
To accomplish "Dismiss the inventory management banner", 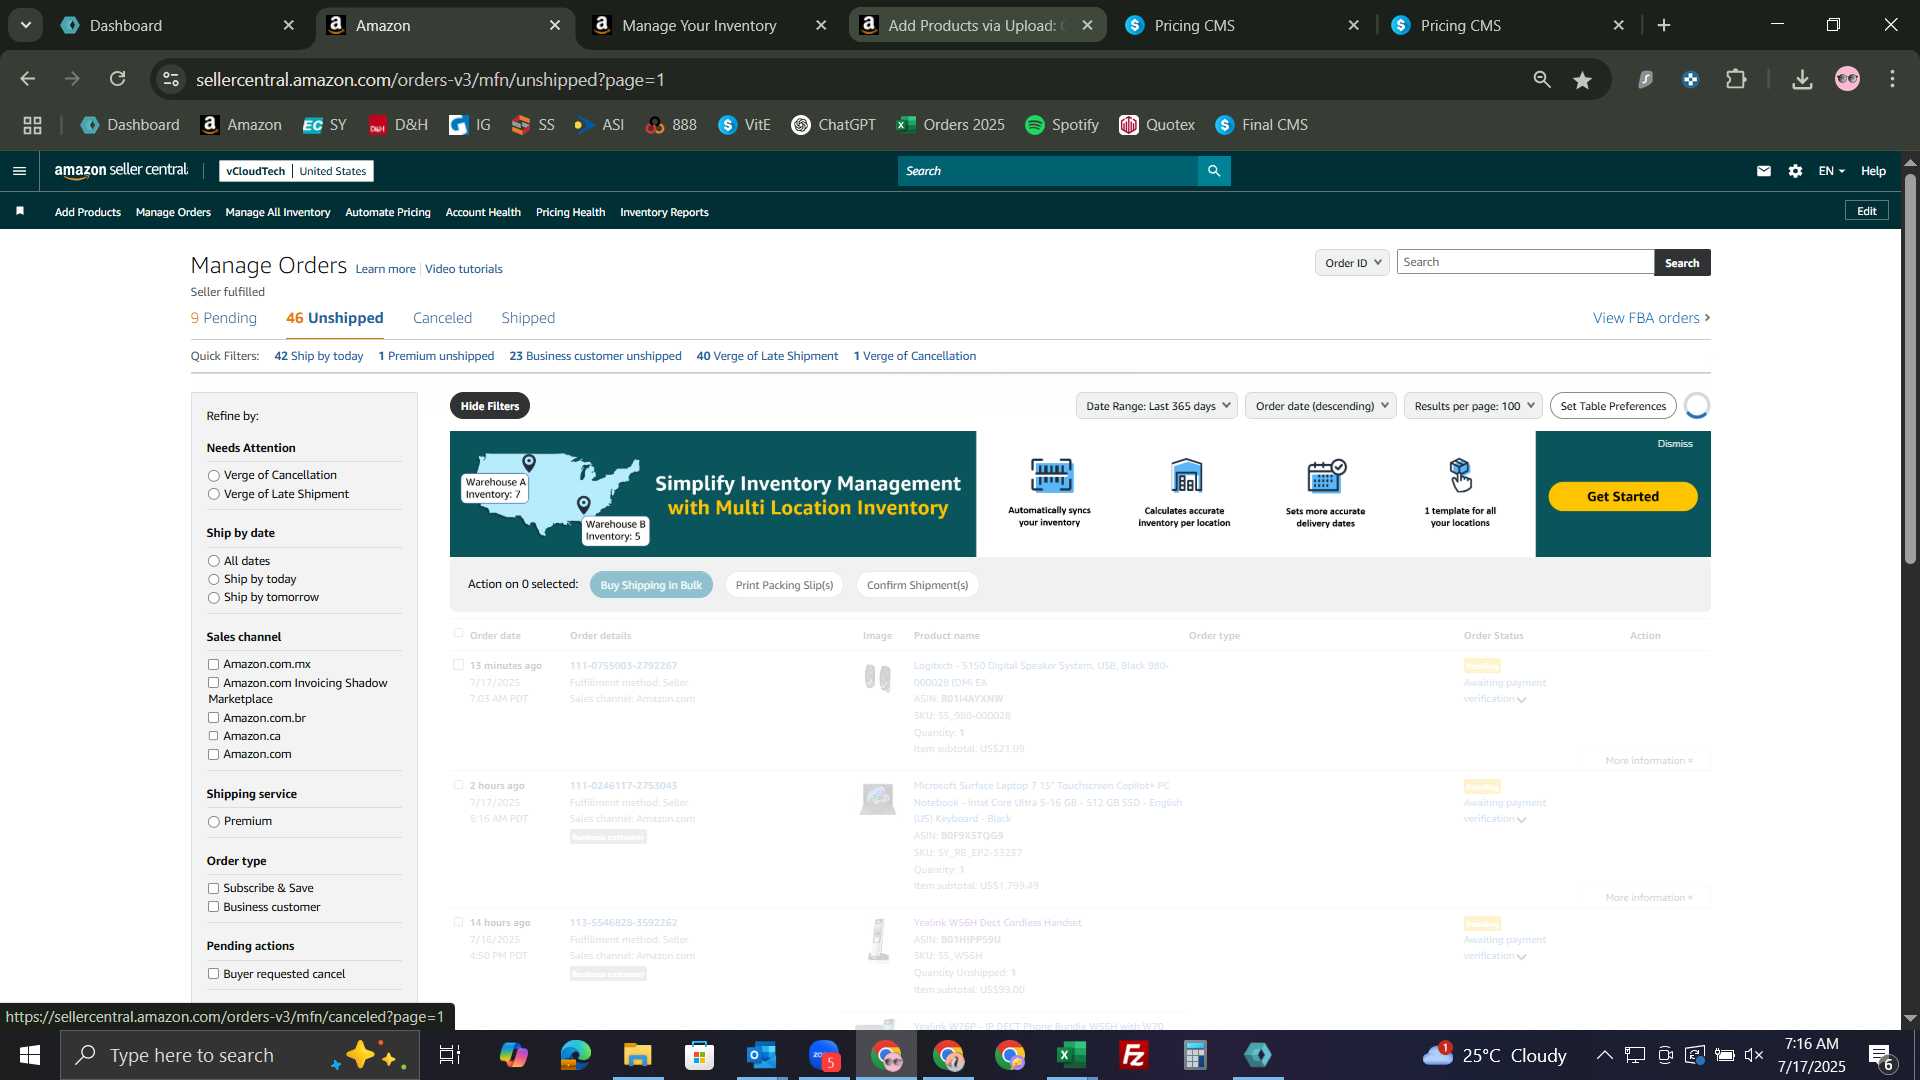I will [x=1675, y=444].
